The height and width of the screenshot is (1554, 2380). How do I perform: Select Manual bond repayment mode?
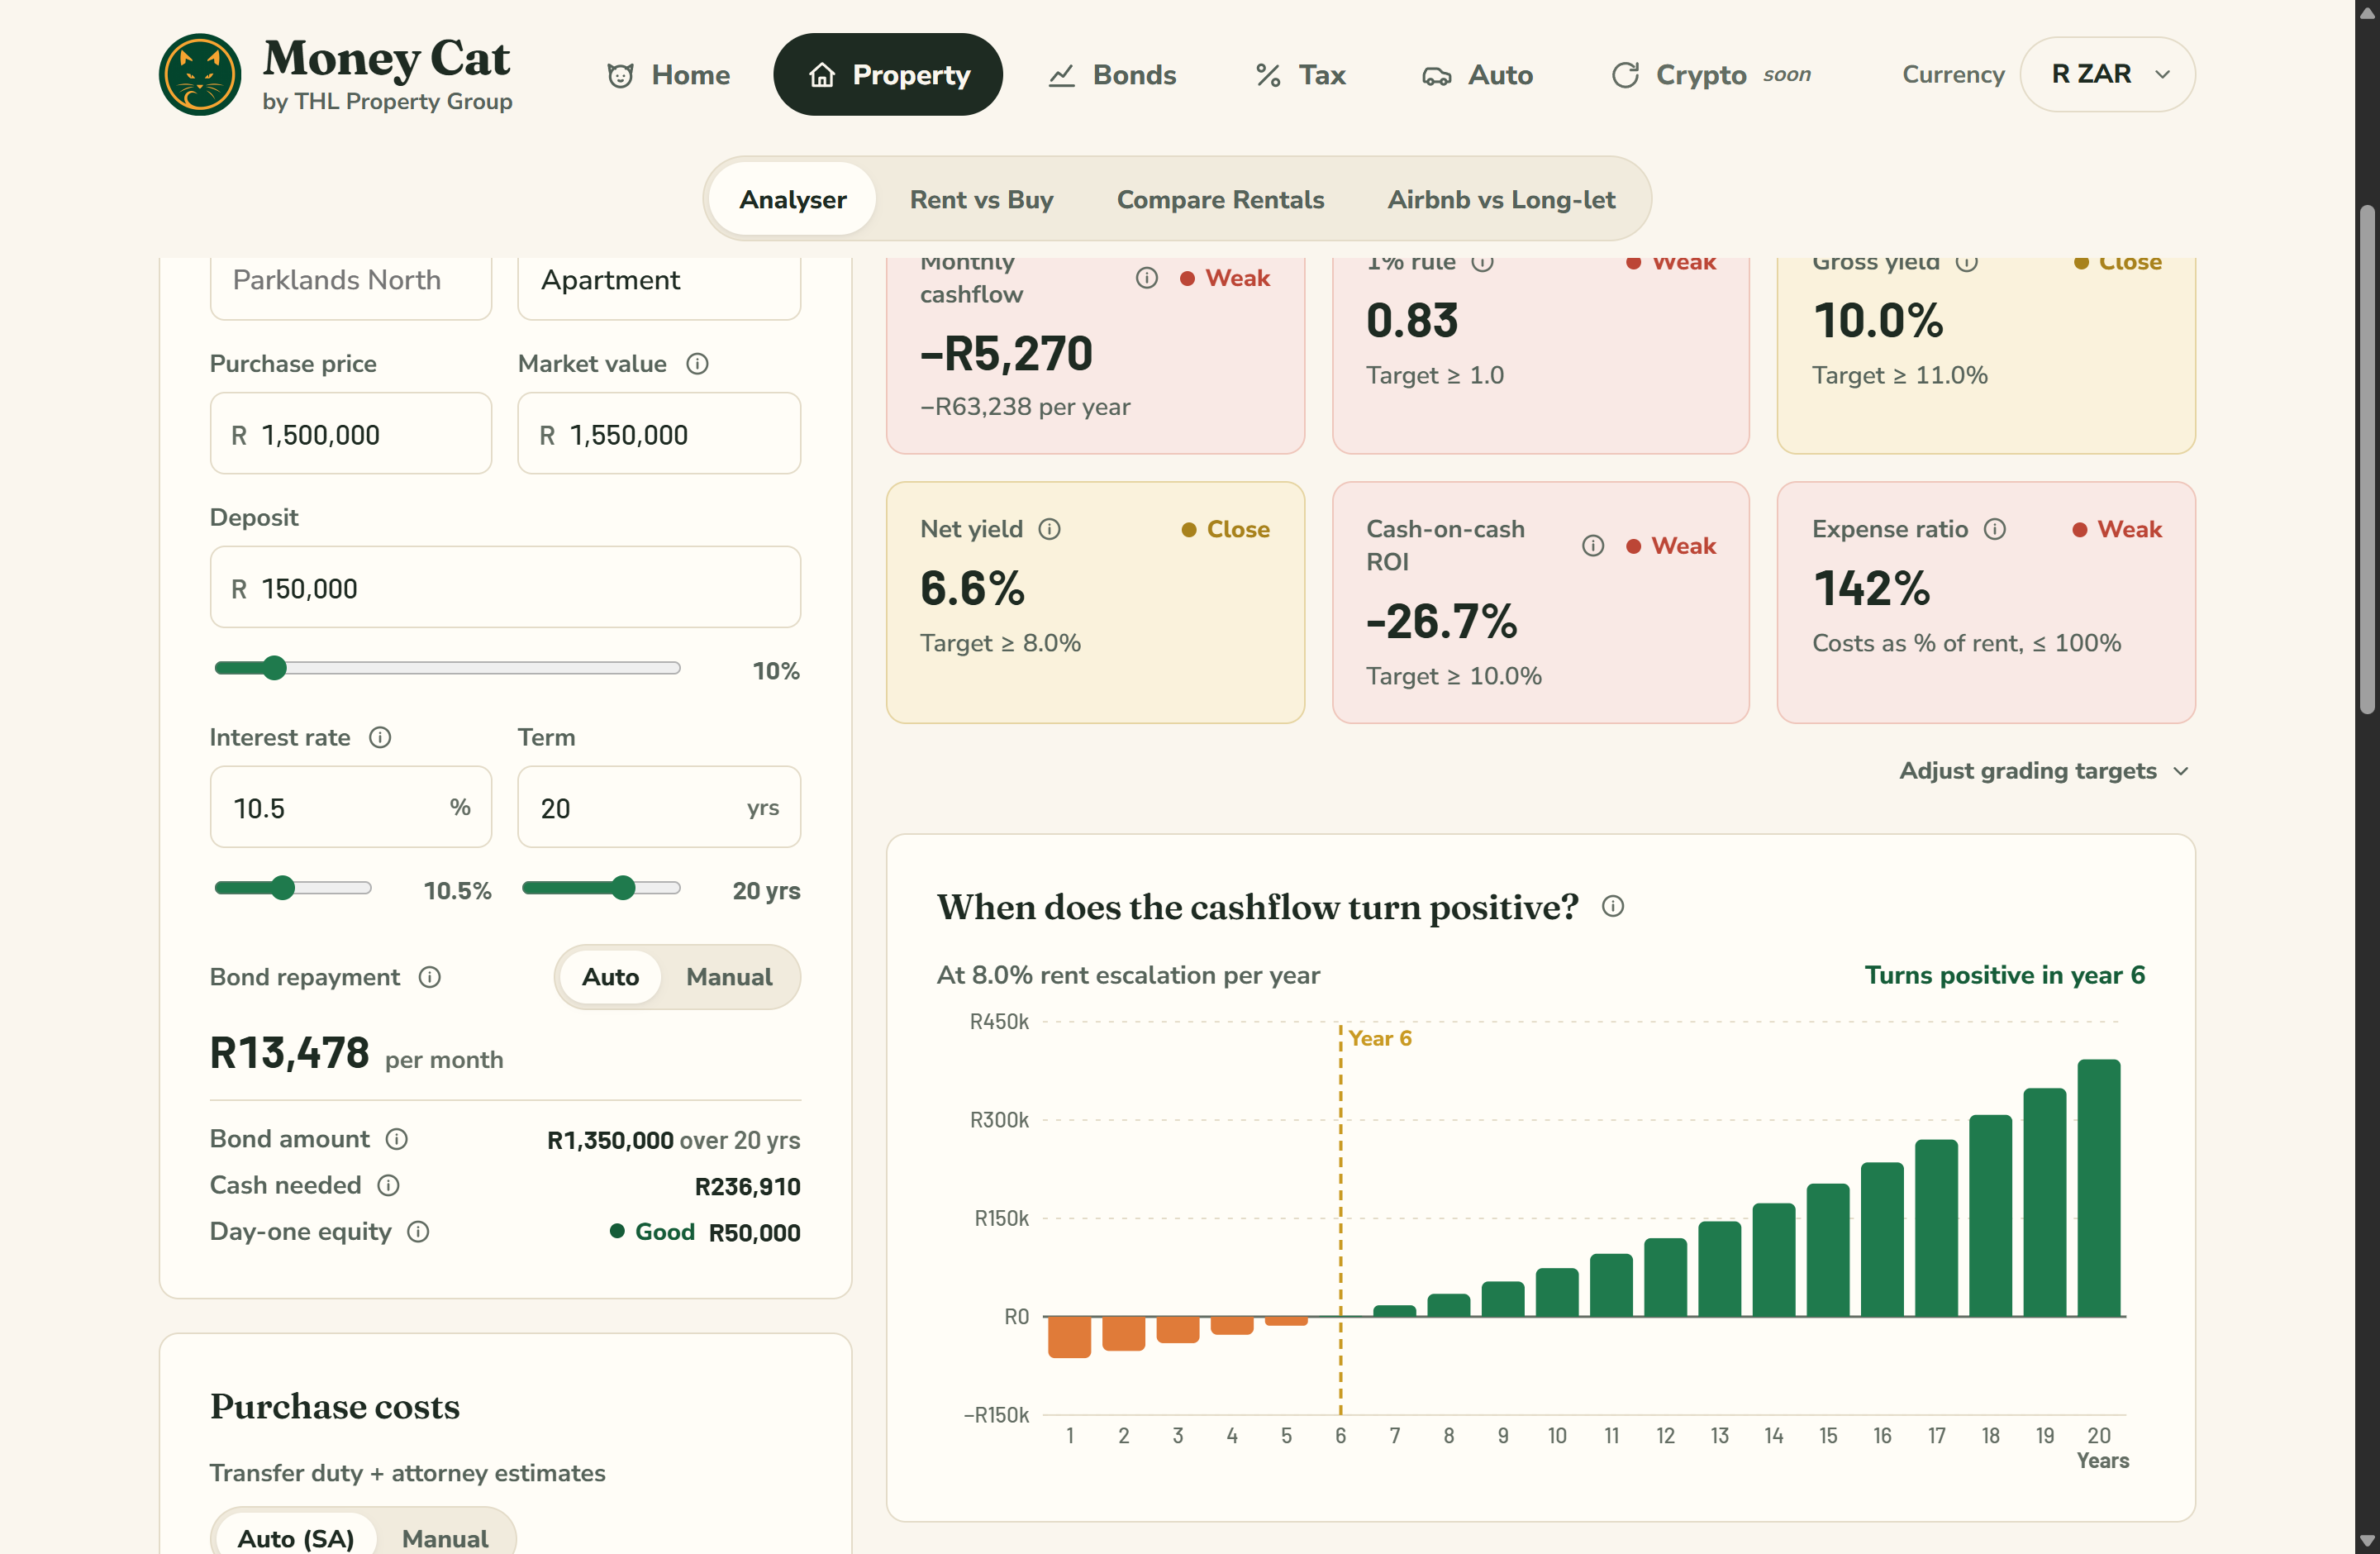(729, 977)
